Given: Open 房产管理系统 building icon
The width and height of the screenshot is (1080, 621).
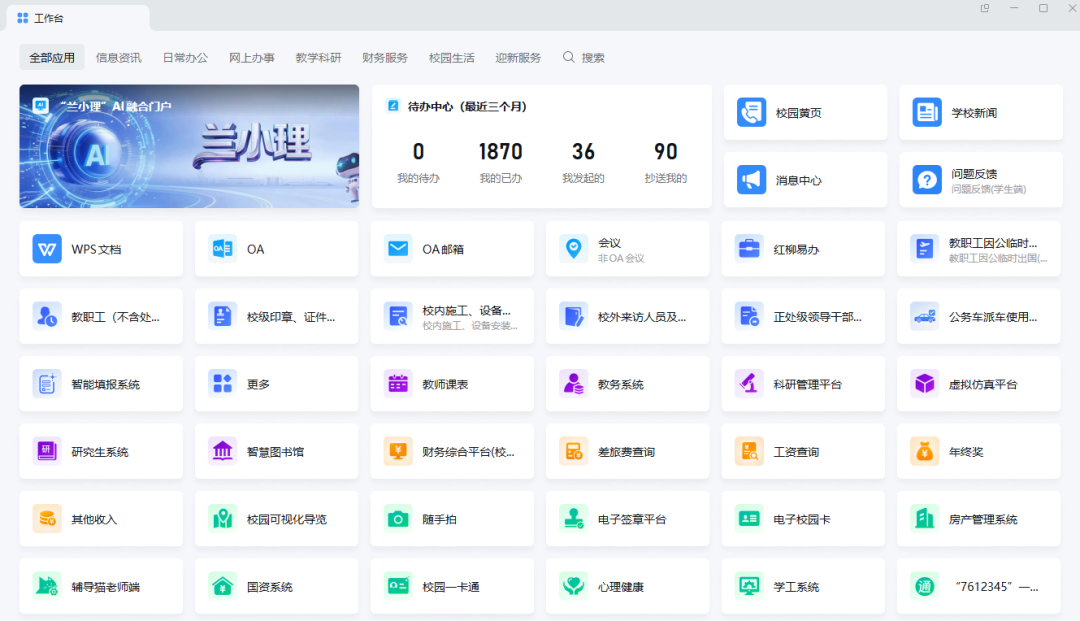Looking at the screenshot, I should coord(924,518).
